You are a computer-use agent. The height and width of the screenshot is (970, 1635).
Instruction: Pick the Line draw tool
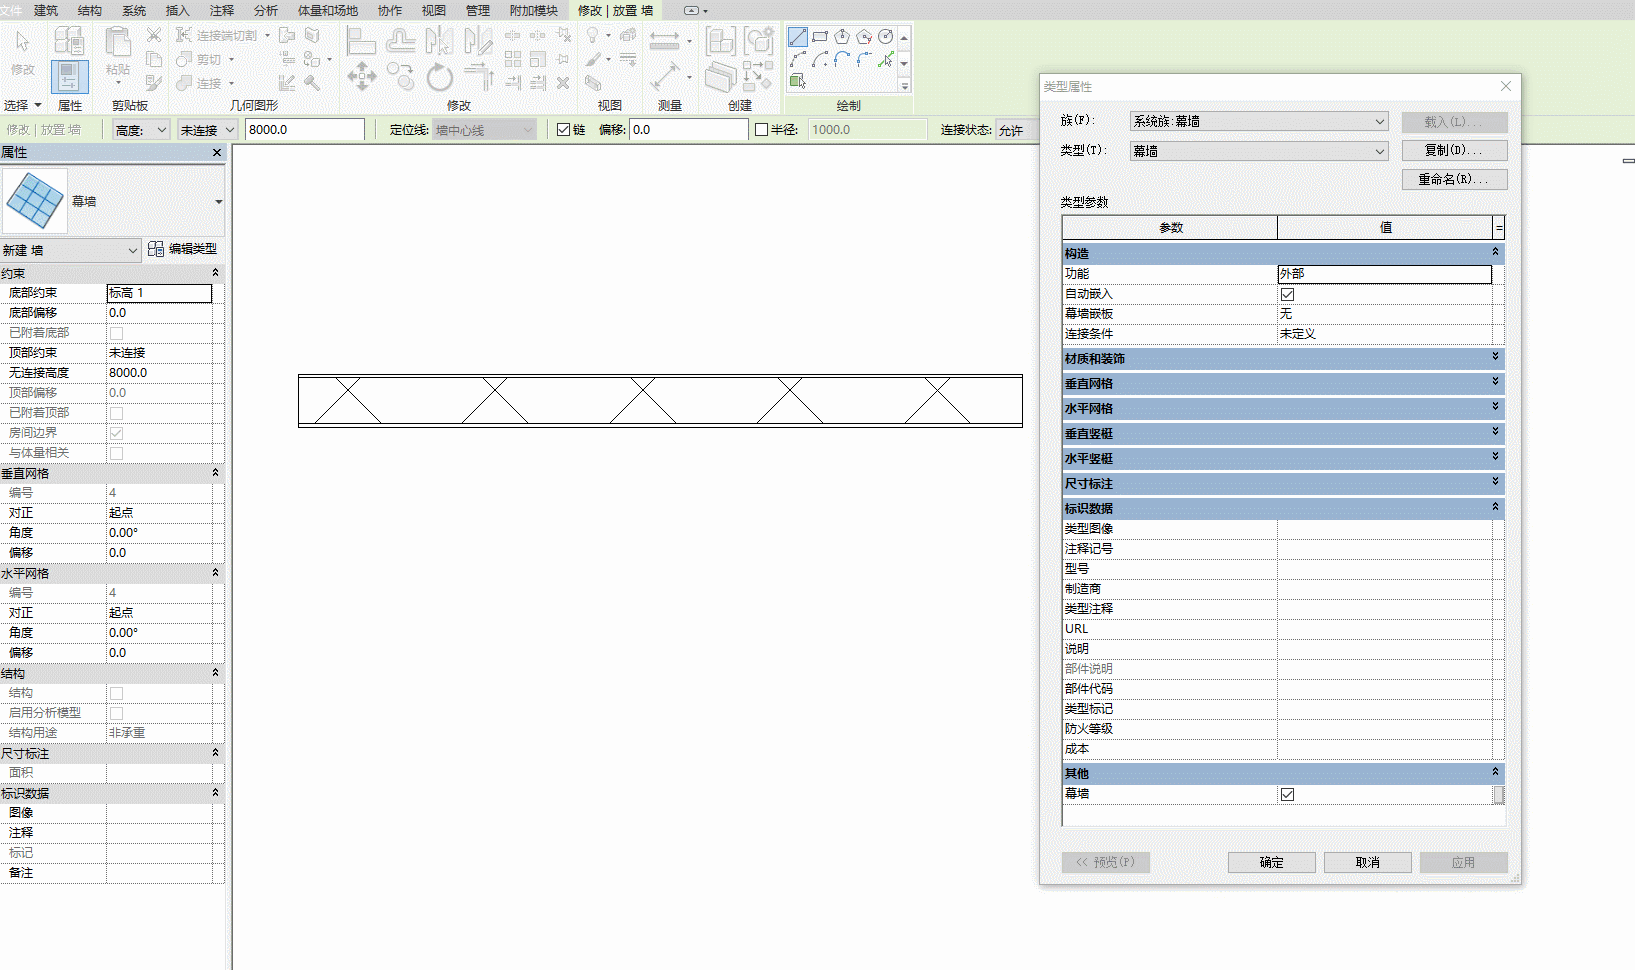(x=797, y=37)
